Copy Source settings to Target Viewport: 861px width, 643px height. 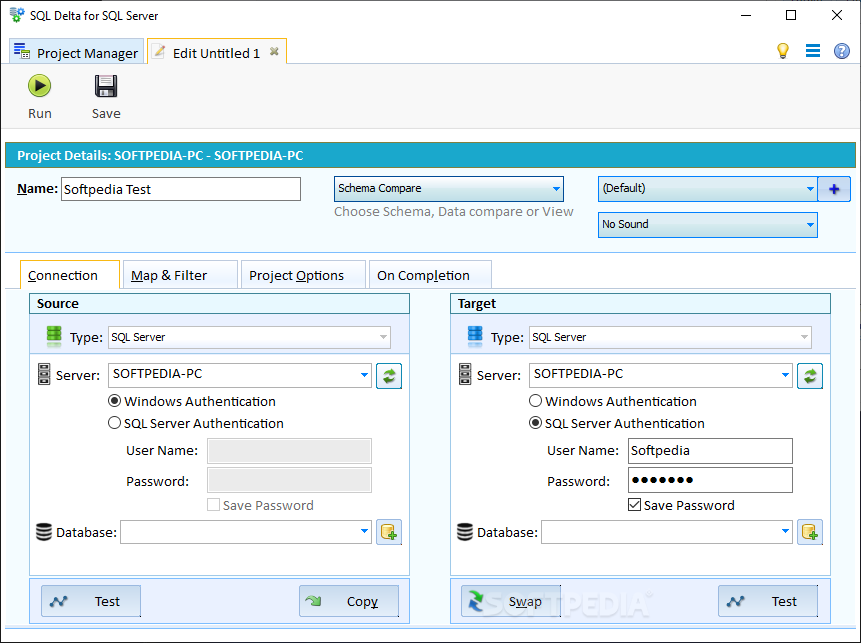[x=349, y=601]
